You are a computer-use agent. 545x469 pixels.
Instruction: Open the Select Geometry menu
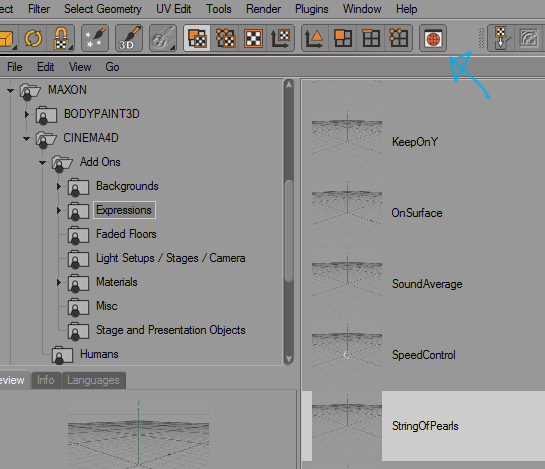click(x=103, y=9)
